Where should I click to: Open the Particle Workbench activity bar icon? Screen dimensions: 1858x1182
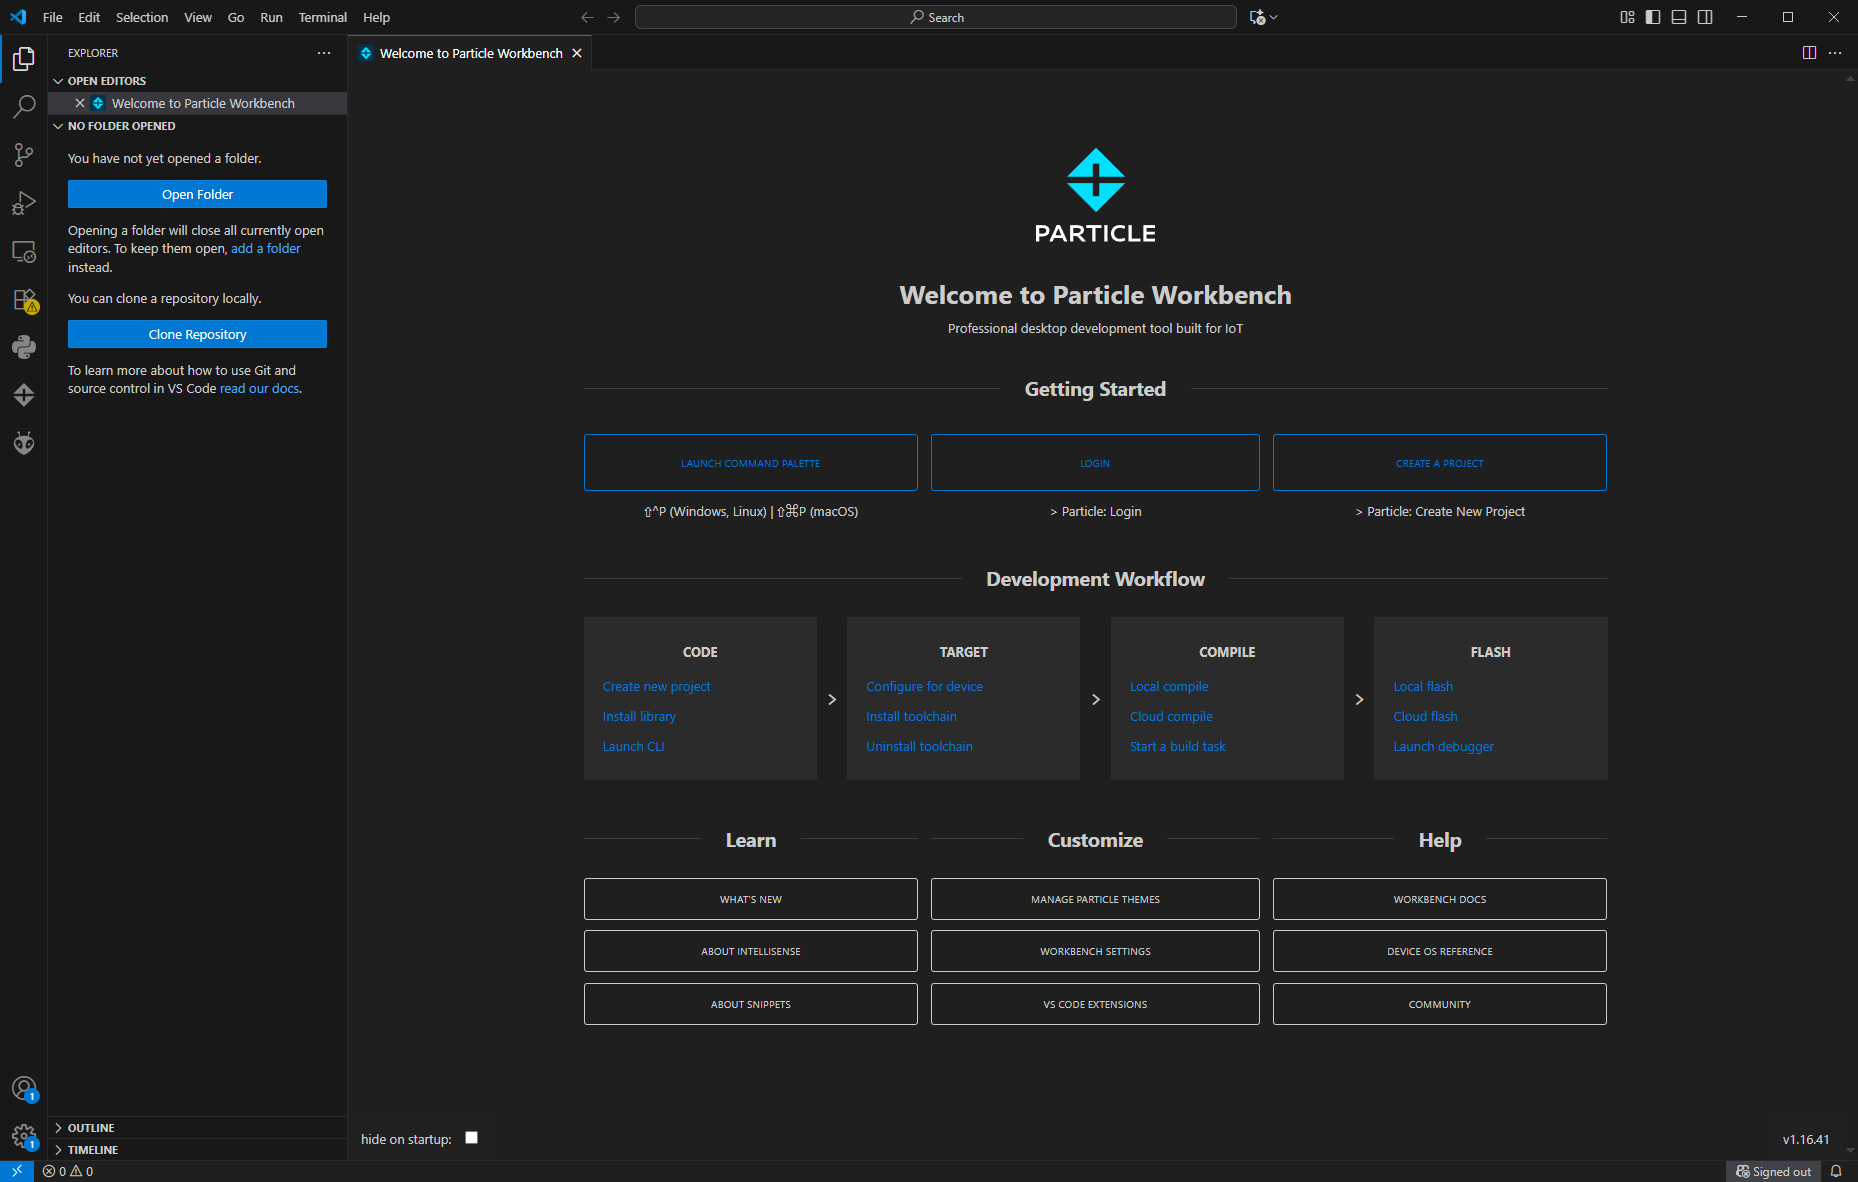pyautogui.click(x=24, y=395)
